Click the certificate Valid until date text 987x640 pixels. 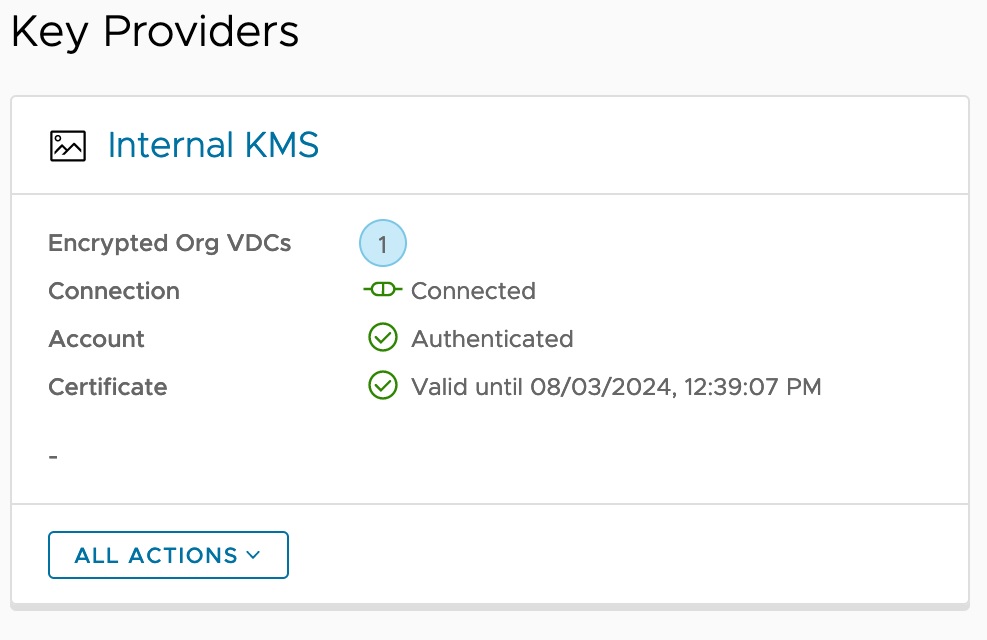[x=616, y=387]
